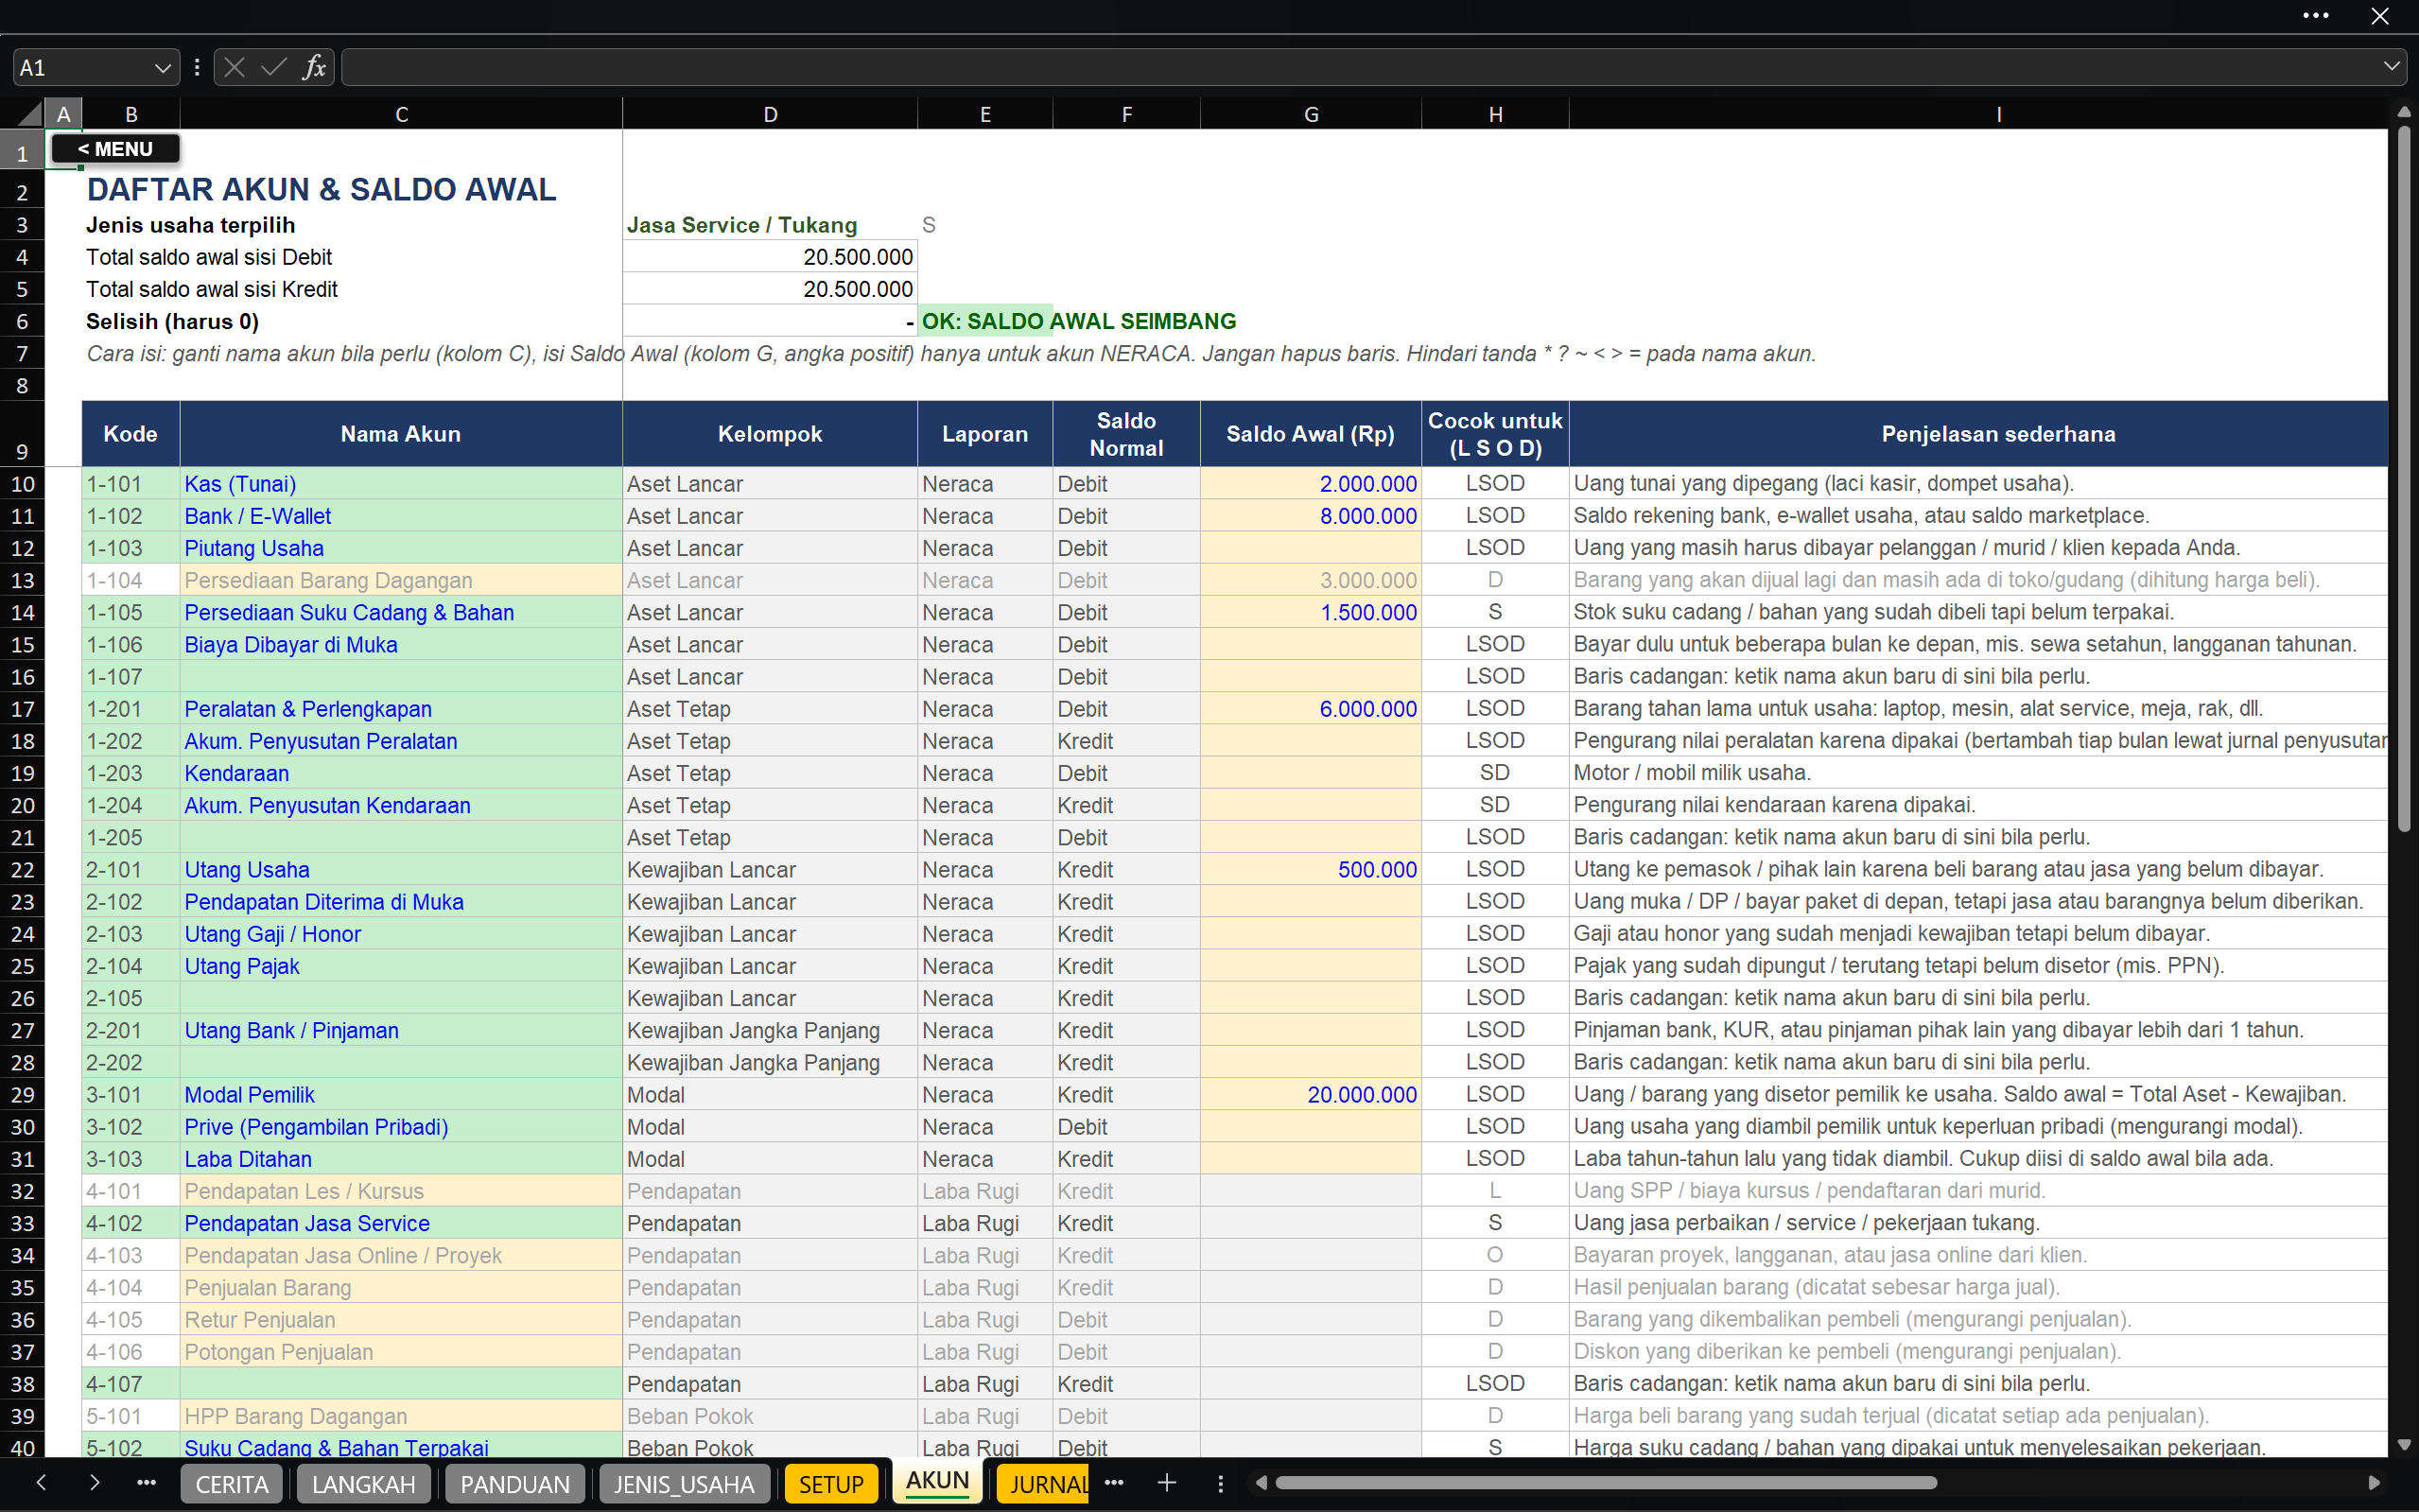This screenshot has width=2419, height=1512.
Task: Expand the Name Box dropdown arrow
Action: tap(162, 68)
